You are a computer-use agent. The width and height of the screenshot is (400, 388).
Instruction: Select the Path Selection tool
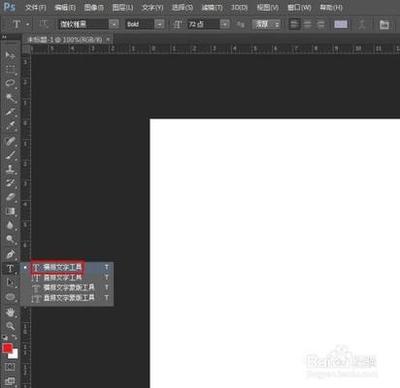click(x=10, y=282)
